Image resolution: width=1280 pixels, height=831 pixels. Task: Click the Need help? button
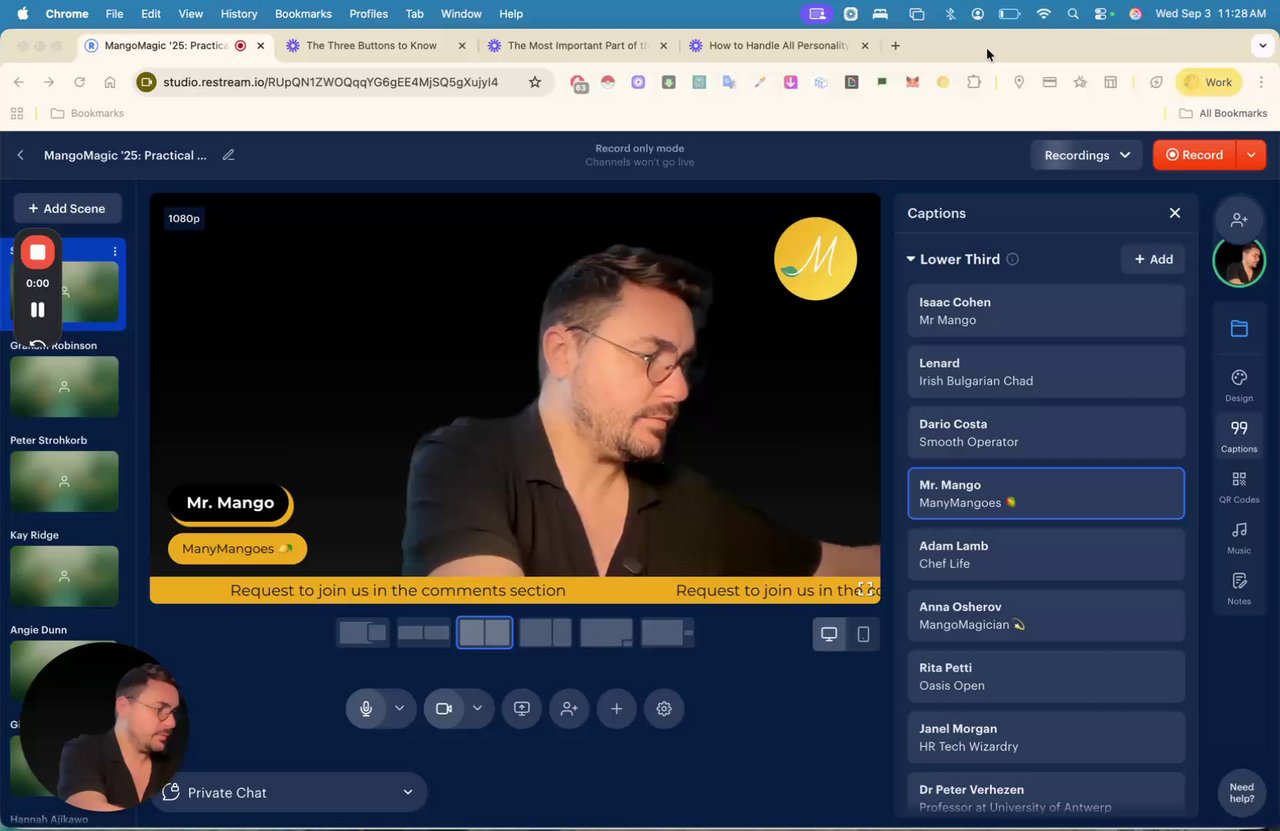[1241, 793]
